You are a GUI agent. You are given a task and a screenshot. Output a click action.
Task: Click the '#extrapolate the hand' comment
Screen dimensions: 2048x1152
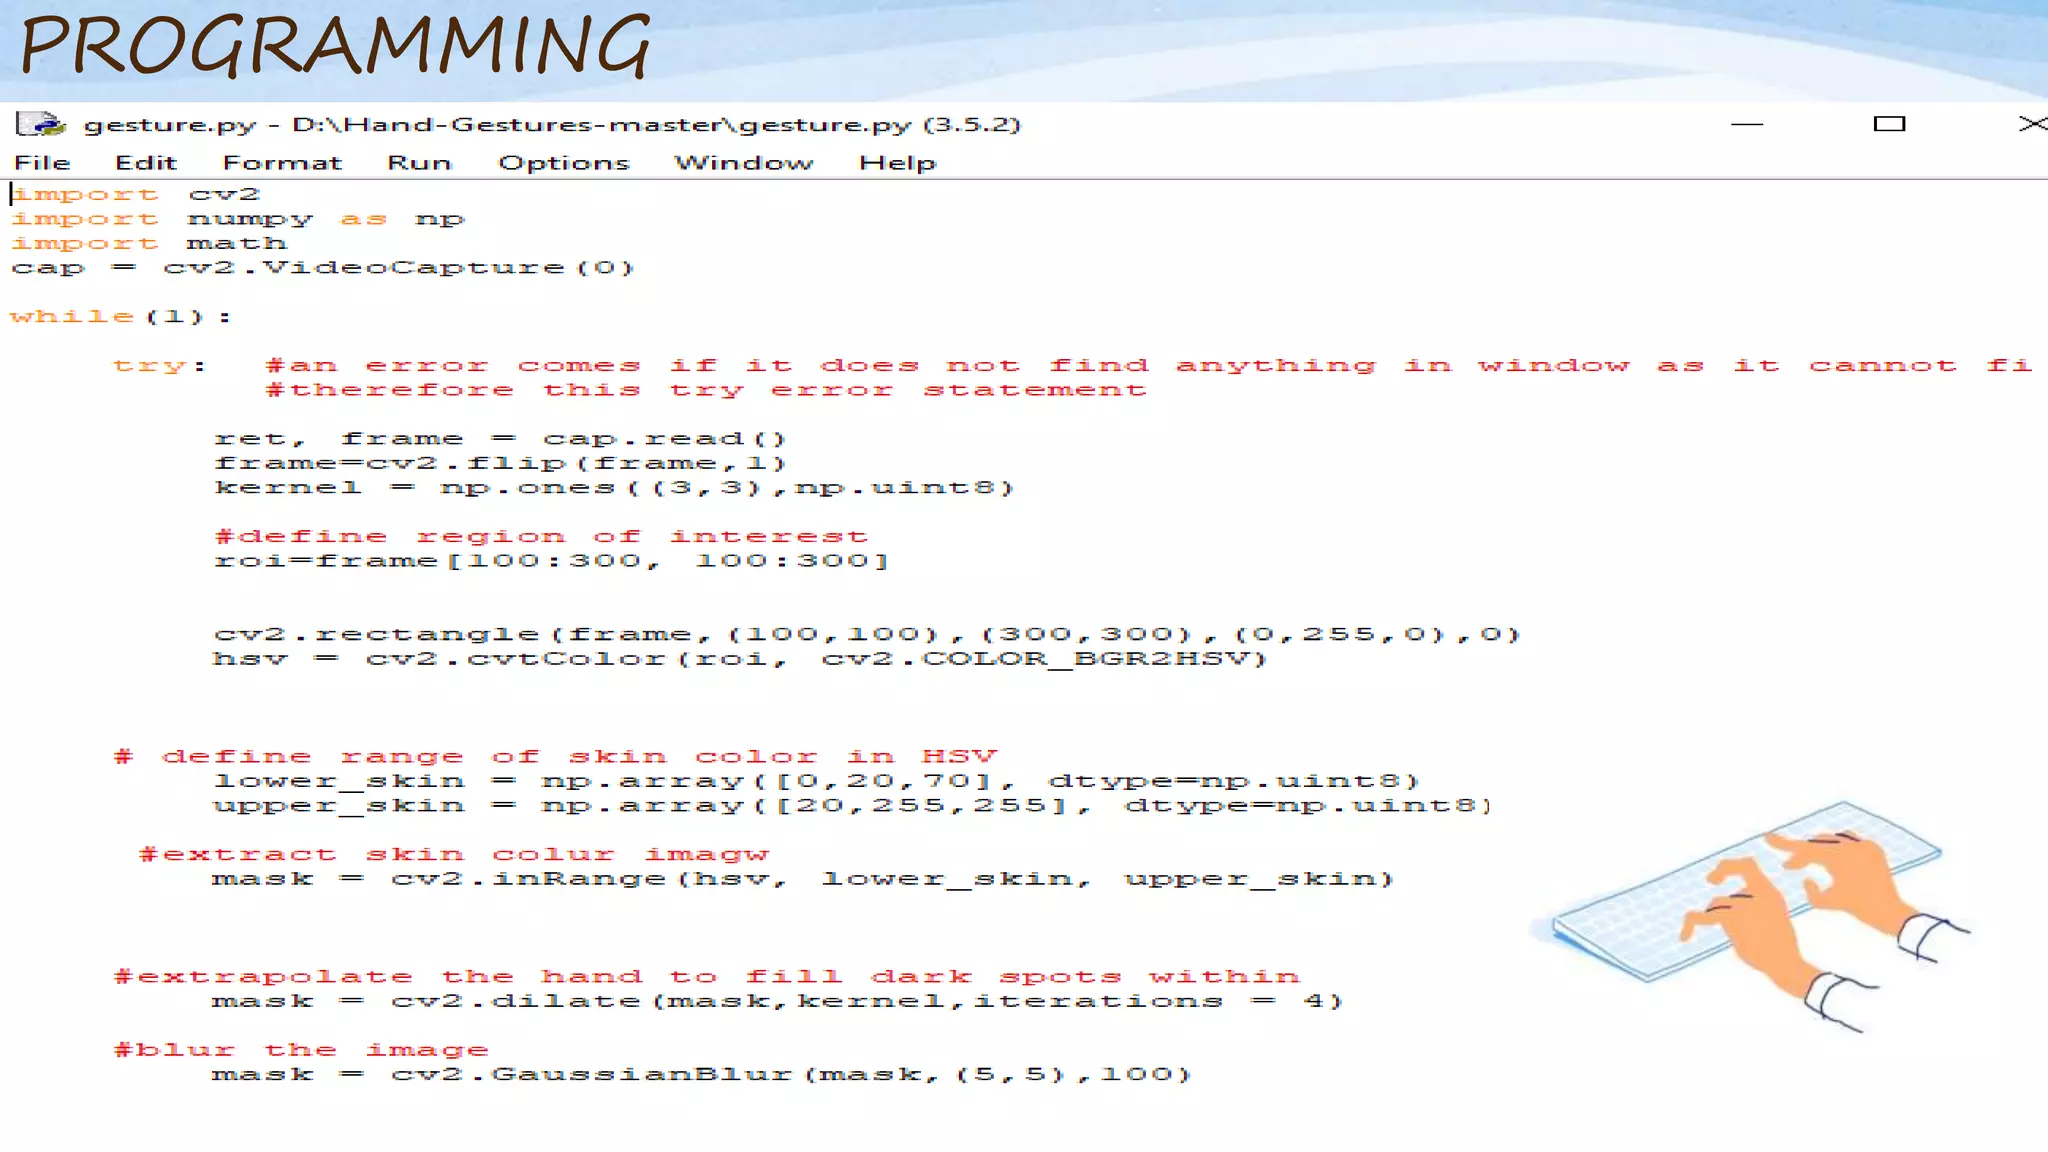click(x=707, y=977)
